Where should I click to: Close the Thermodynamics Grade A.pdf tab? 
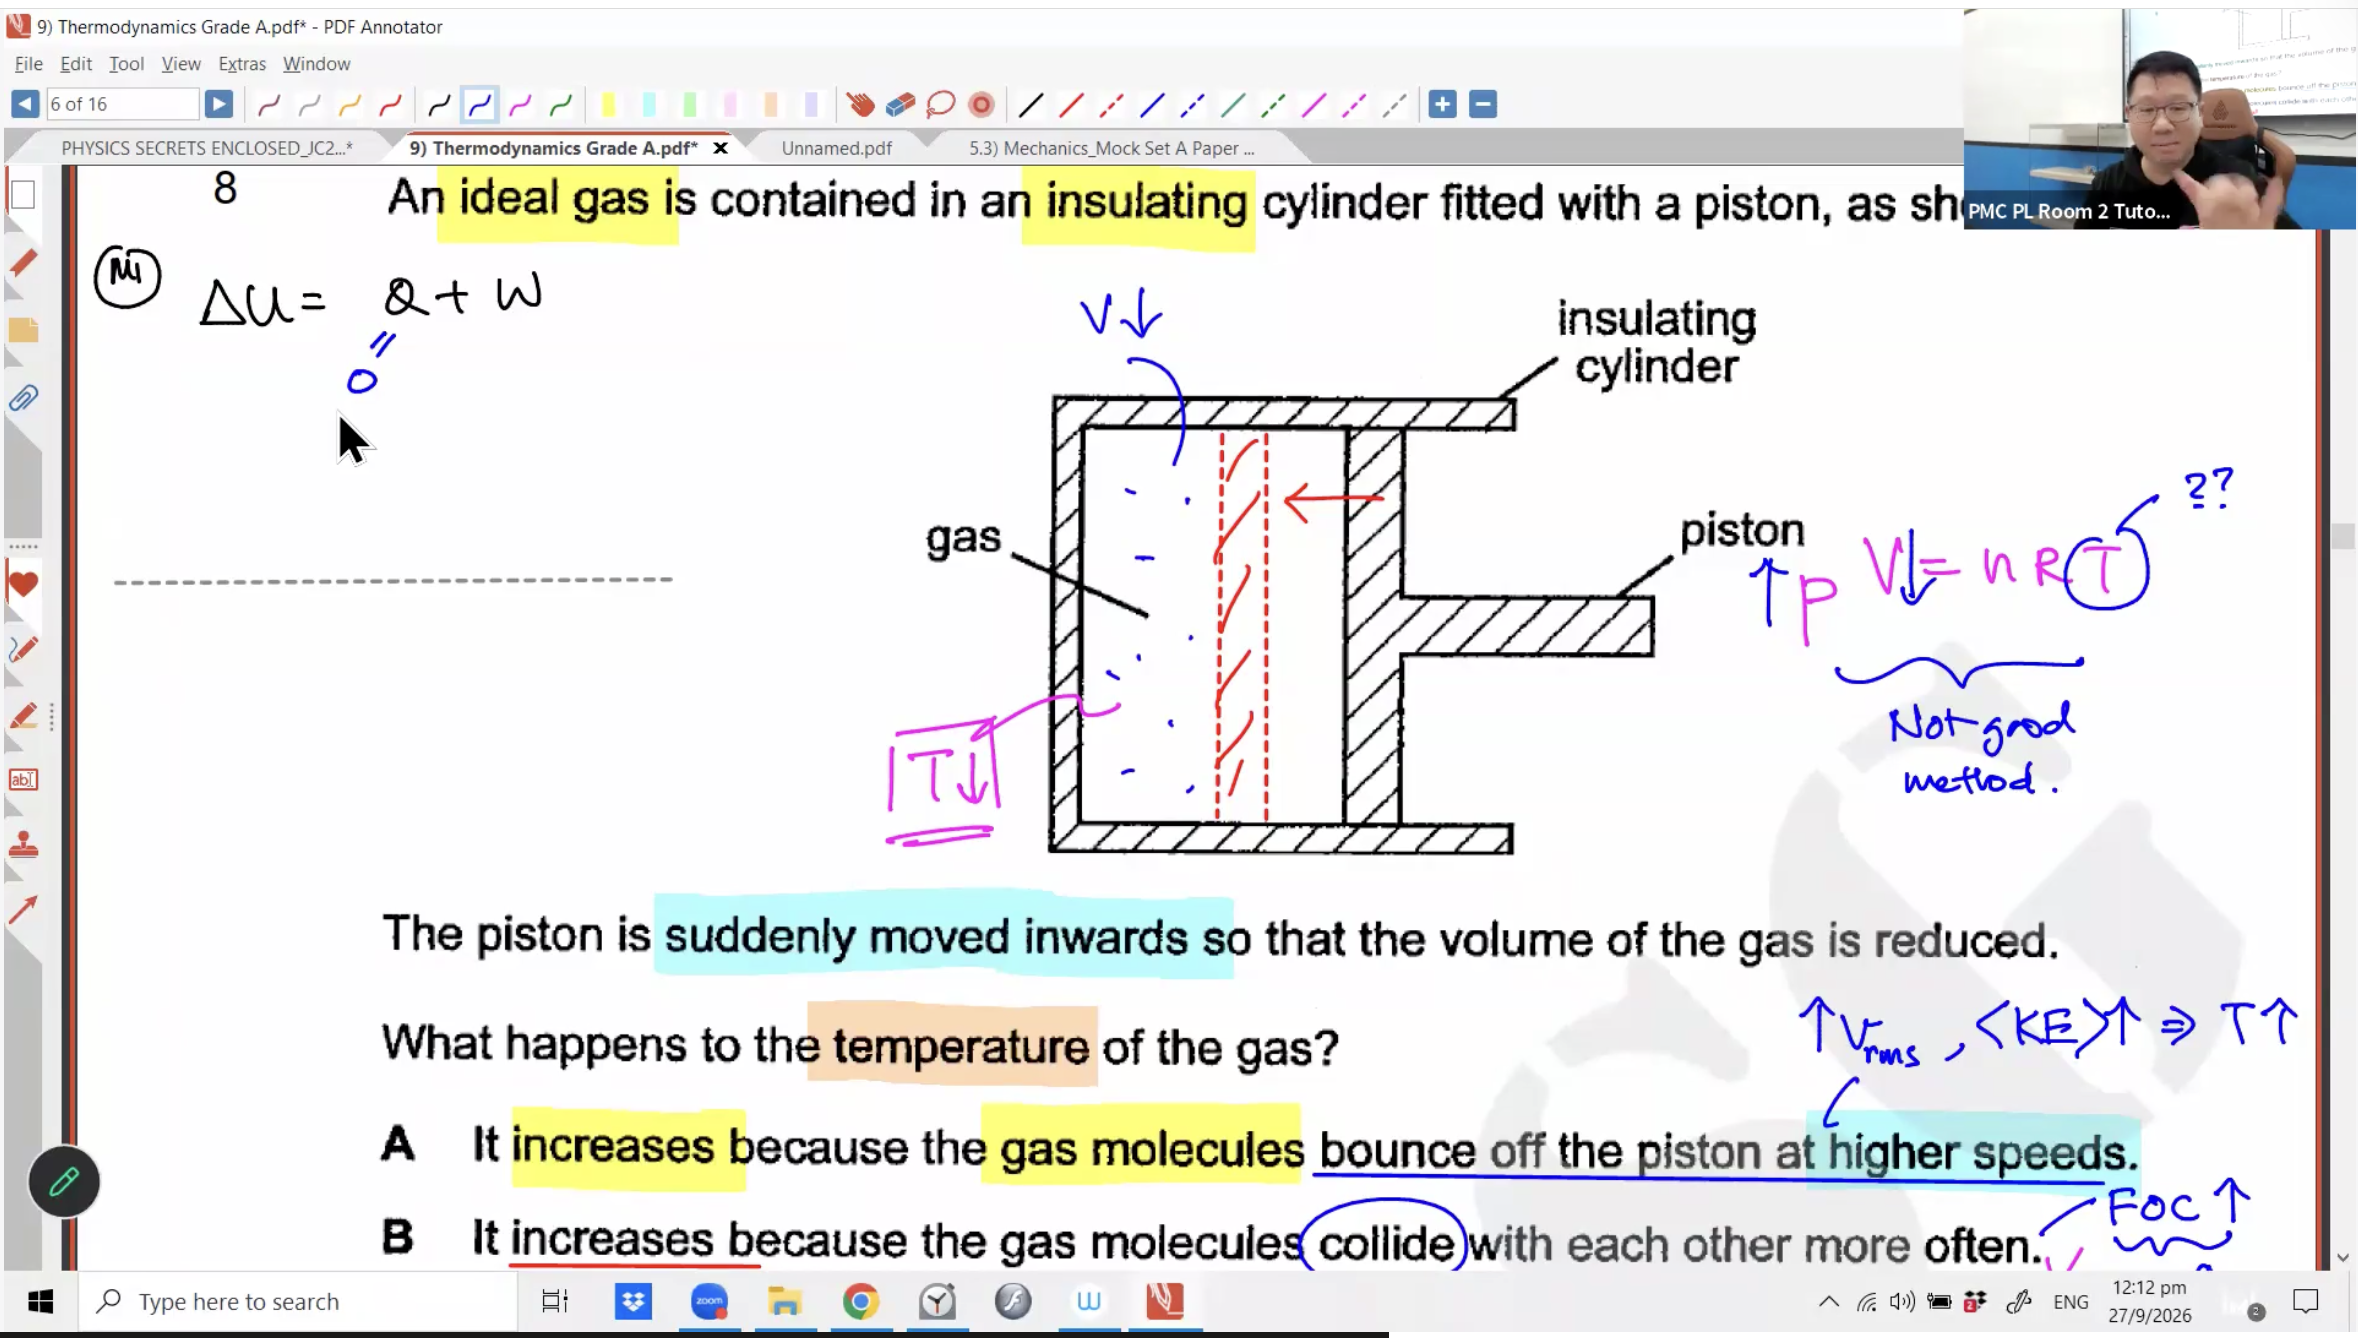(720, 148)
